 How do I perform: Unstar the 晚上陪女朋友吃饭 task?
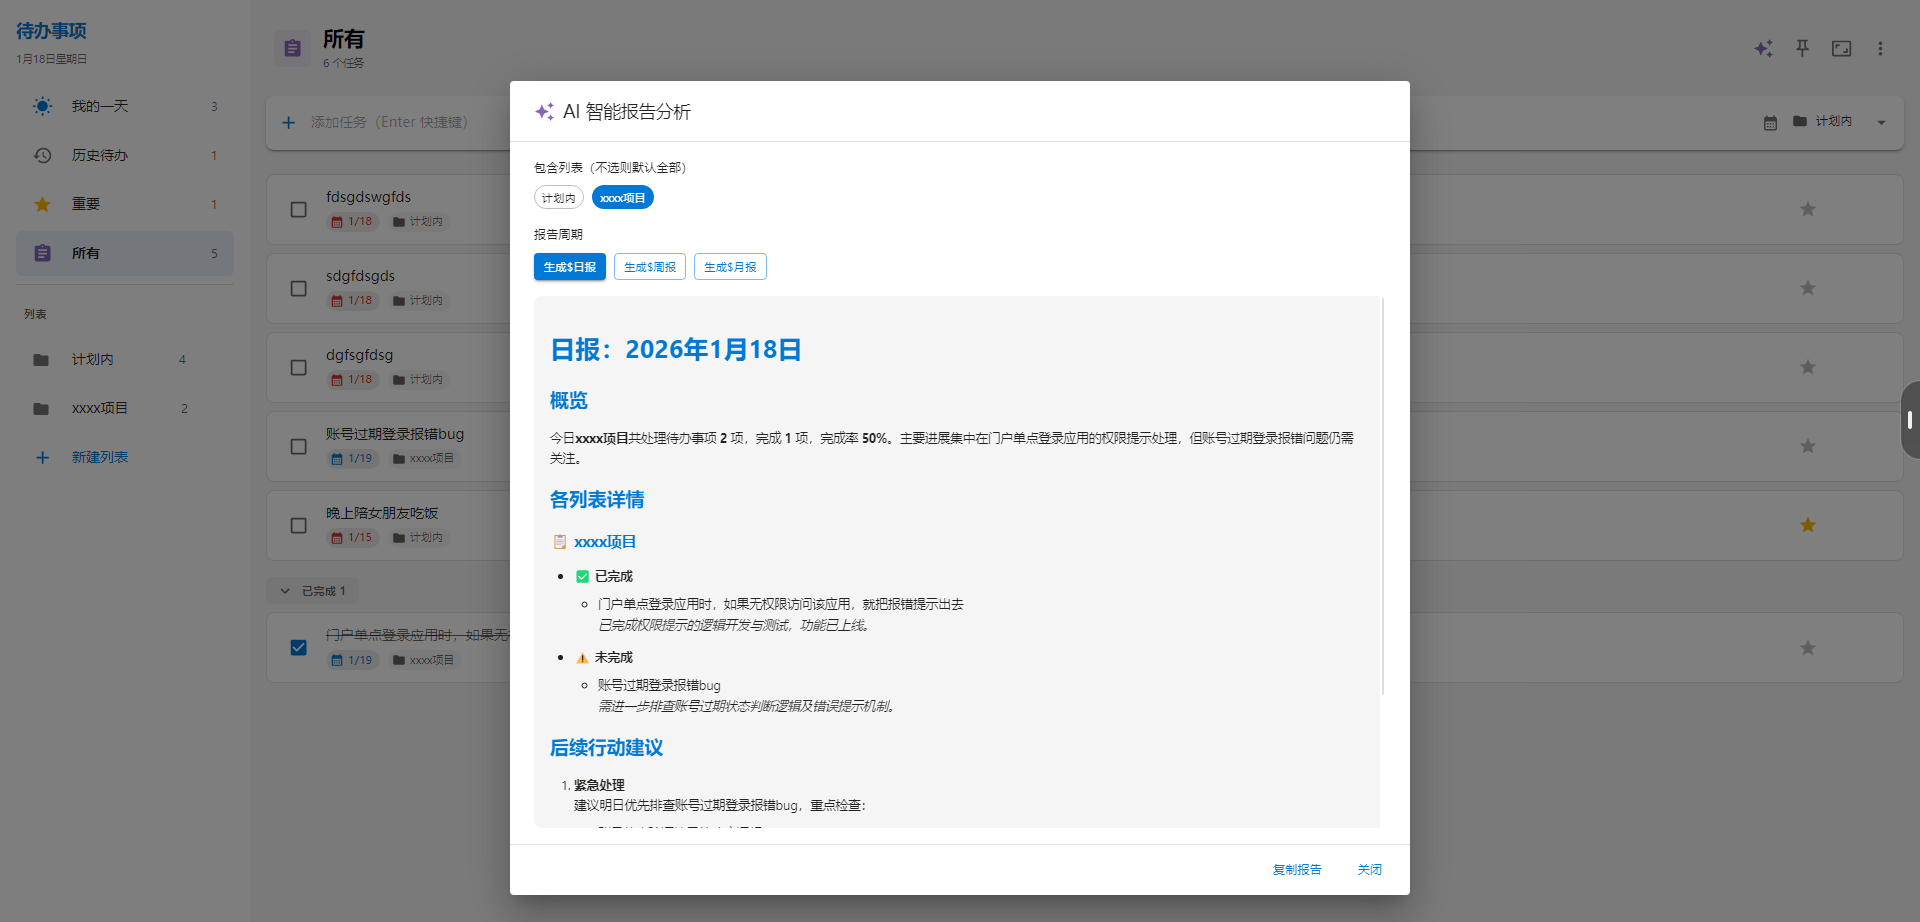point(1807,526)
